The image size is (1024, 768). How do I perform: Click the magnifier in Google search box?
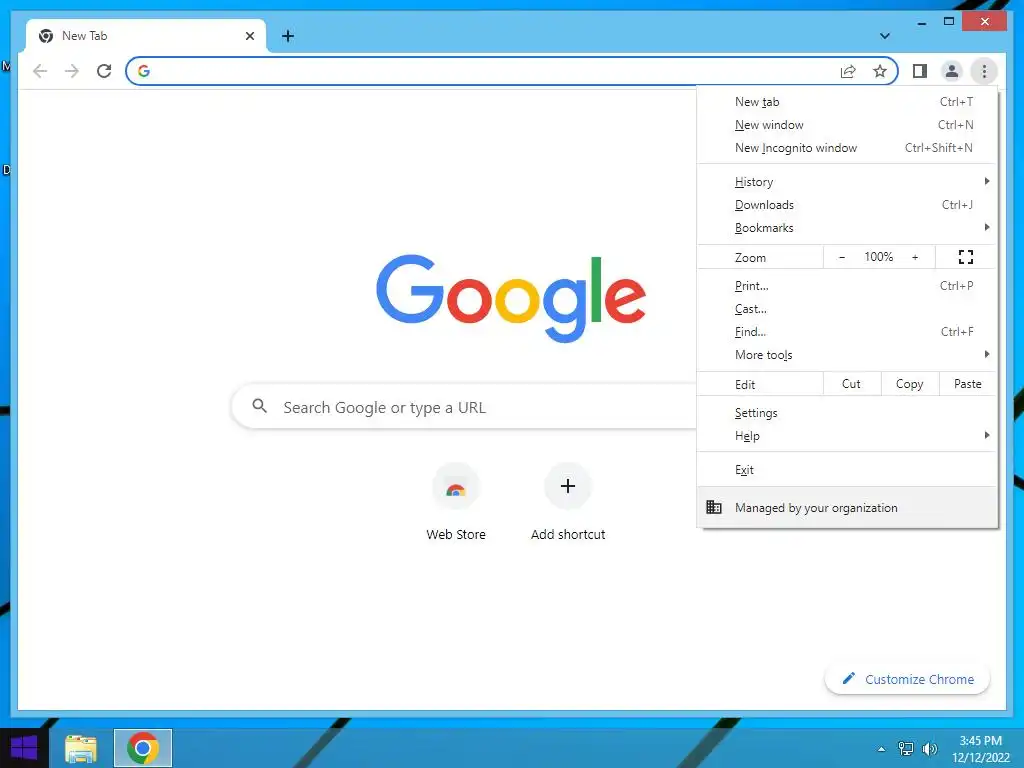coord(259,406)
